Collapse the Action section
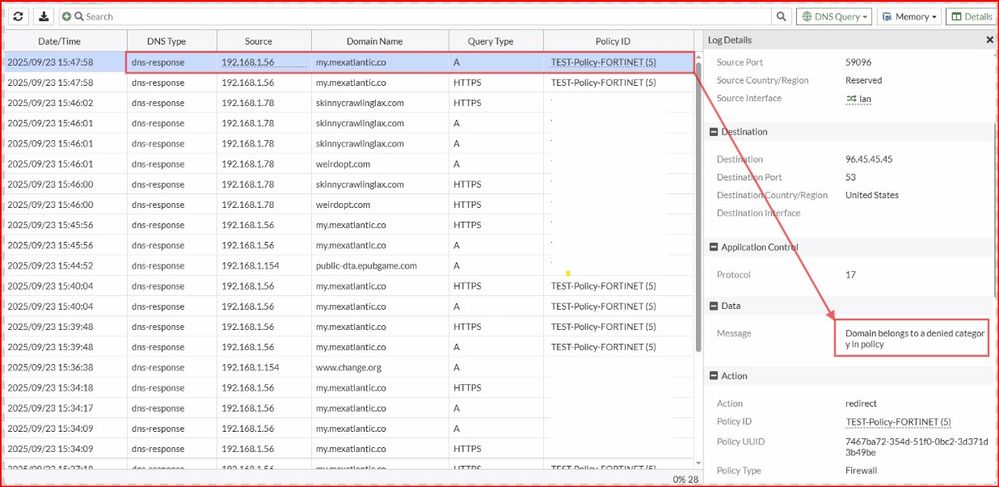This screenshot has width=999, height=487. pos(714,376)
